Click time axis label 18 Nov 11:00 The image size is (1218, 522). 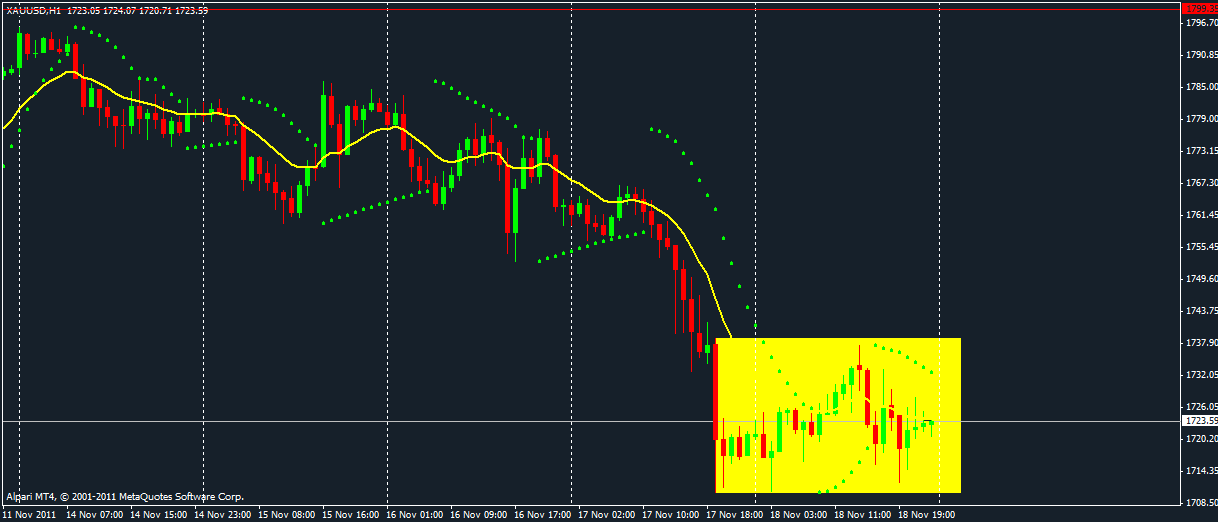pos(863,514)
